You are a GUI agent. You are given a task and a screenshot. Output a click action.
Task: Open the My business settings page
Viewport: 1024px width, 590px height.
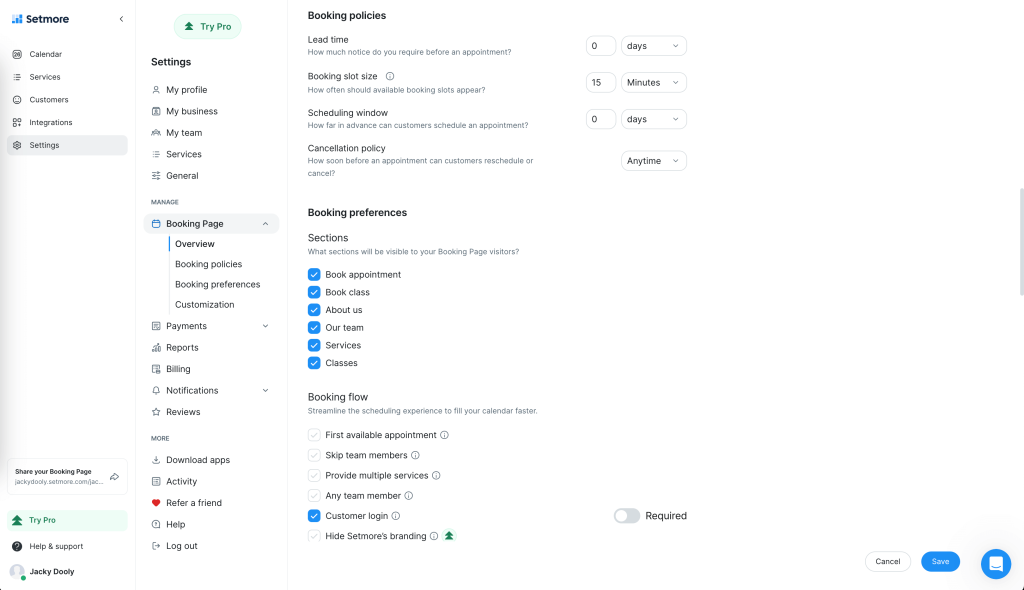pyautogui.click(x=191, y=111)
